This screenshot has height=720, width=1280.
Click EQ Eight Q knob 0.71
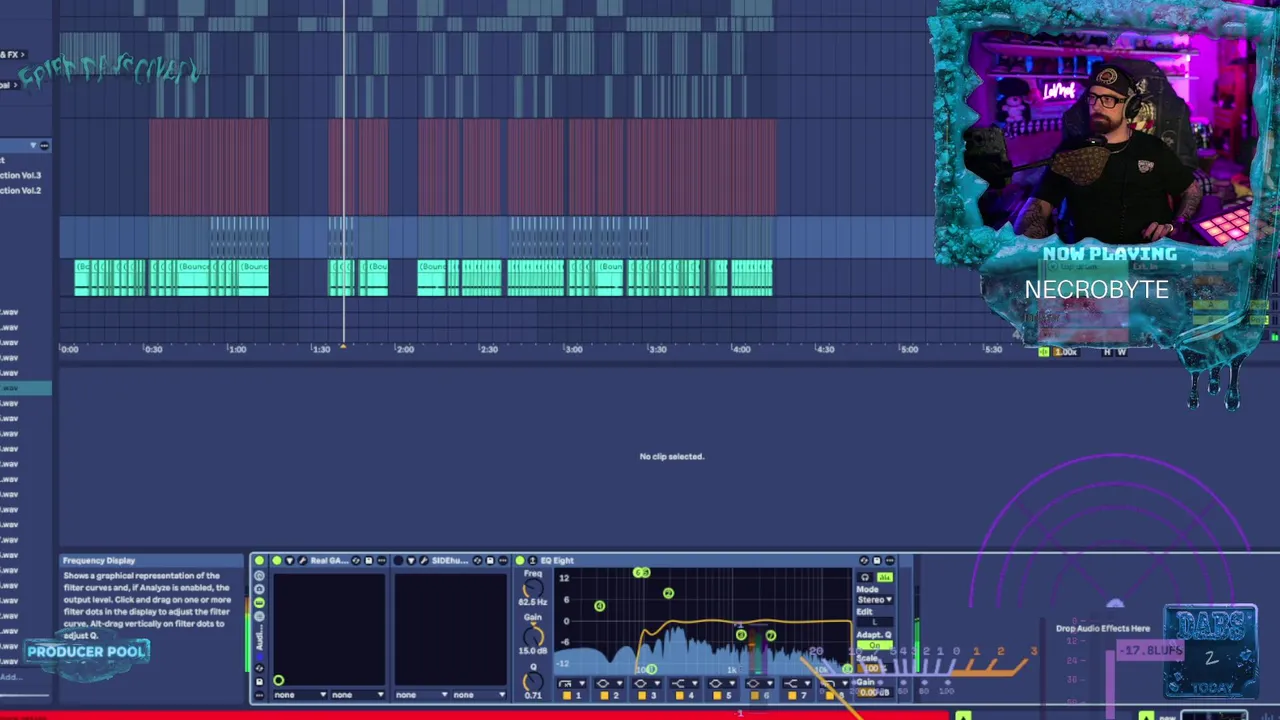pyautogui.click(x=533, y=681)
